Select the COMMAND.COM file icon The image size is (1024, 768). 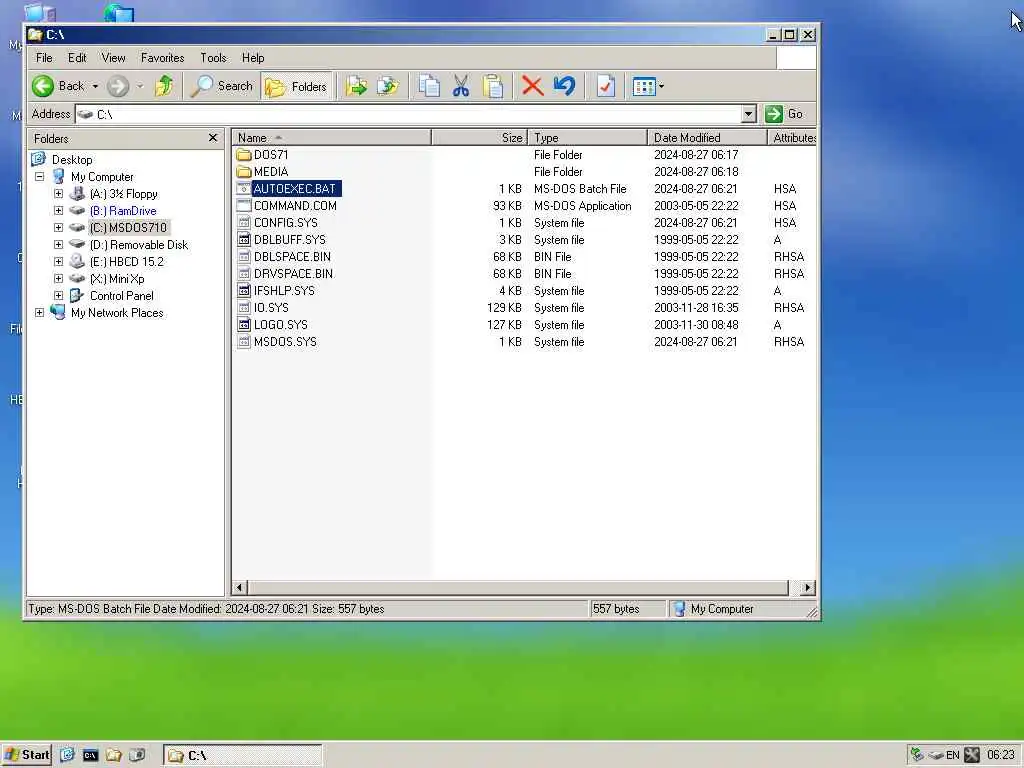[x=244, y=206]
